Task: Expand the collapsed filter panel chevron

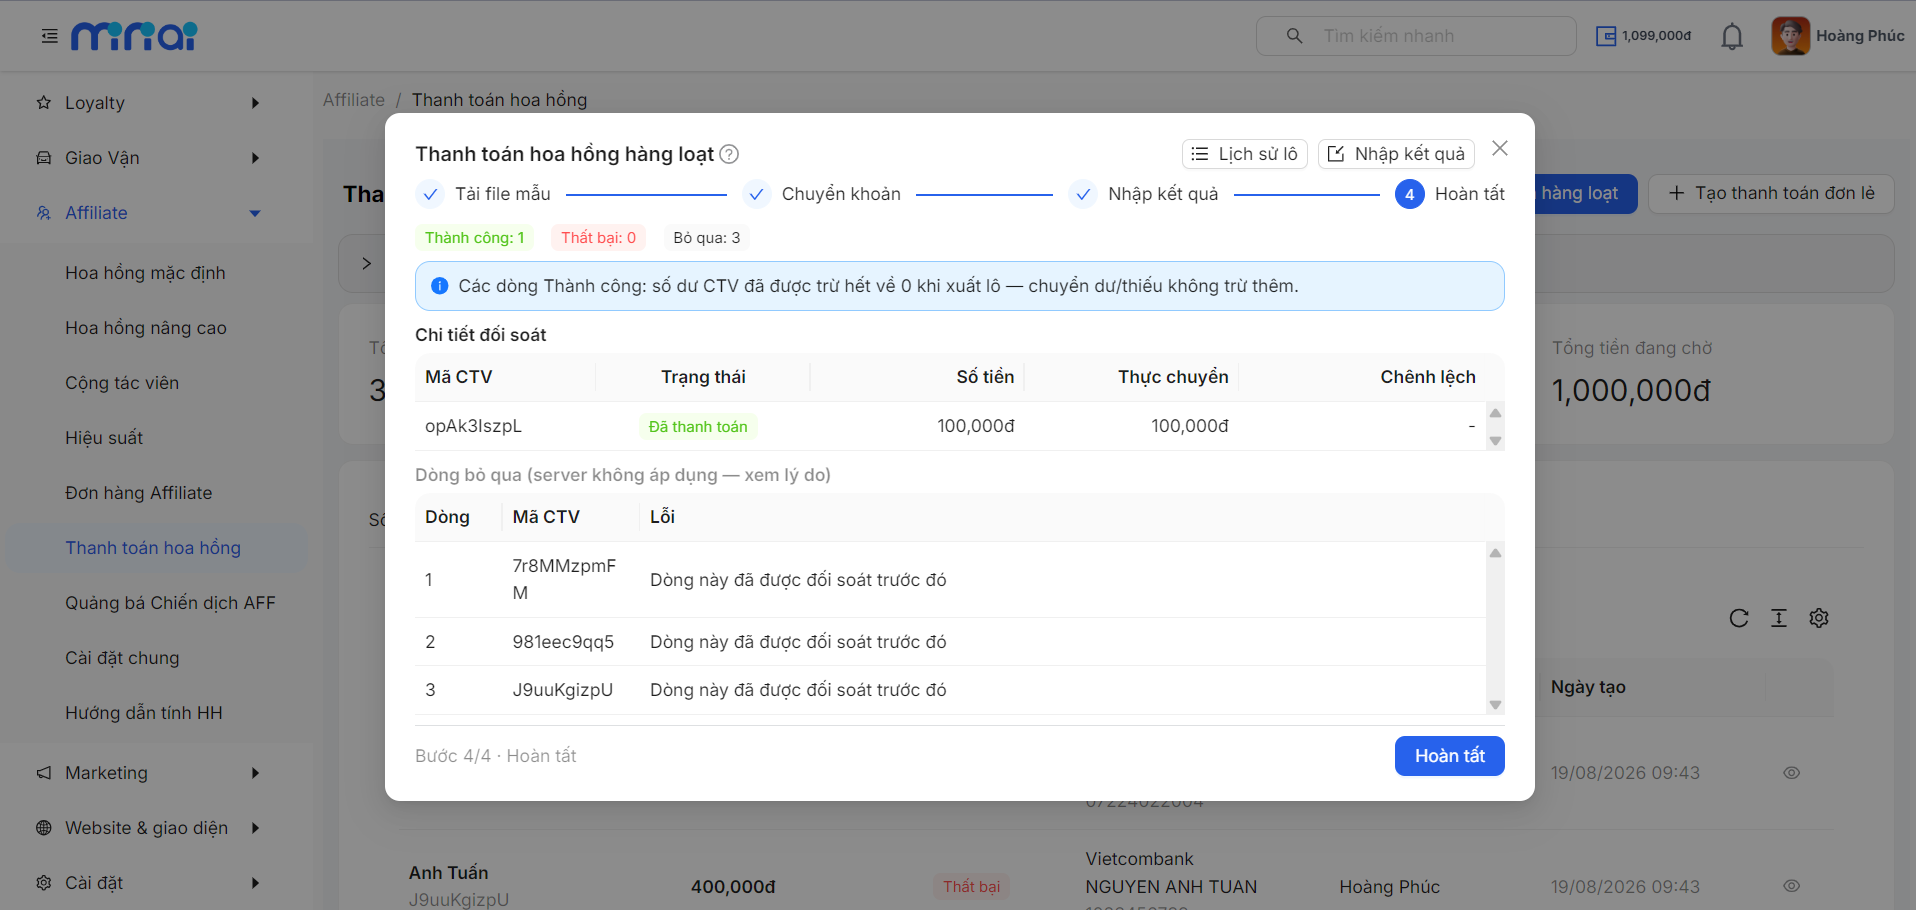Action: point(366,263)
